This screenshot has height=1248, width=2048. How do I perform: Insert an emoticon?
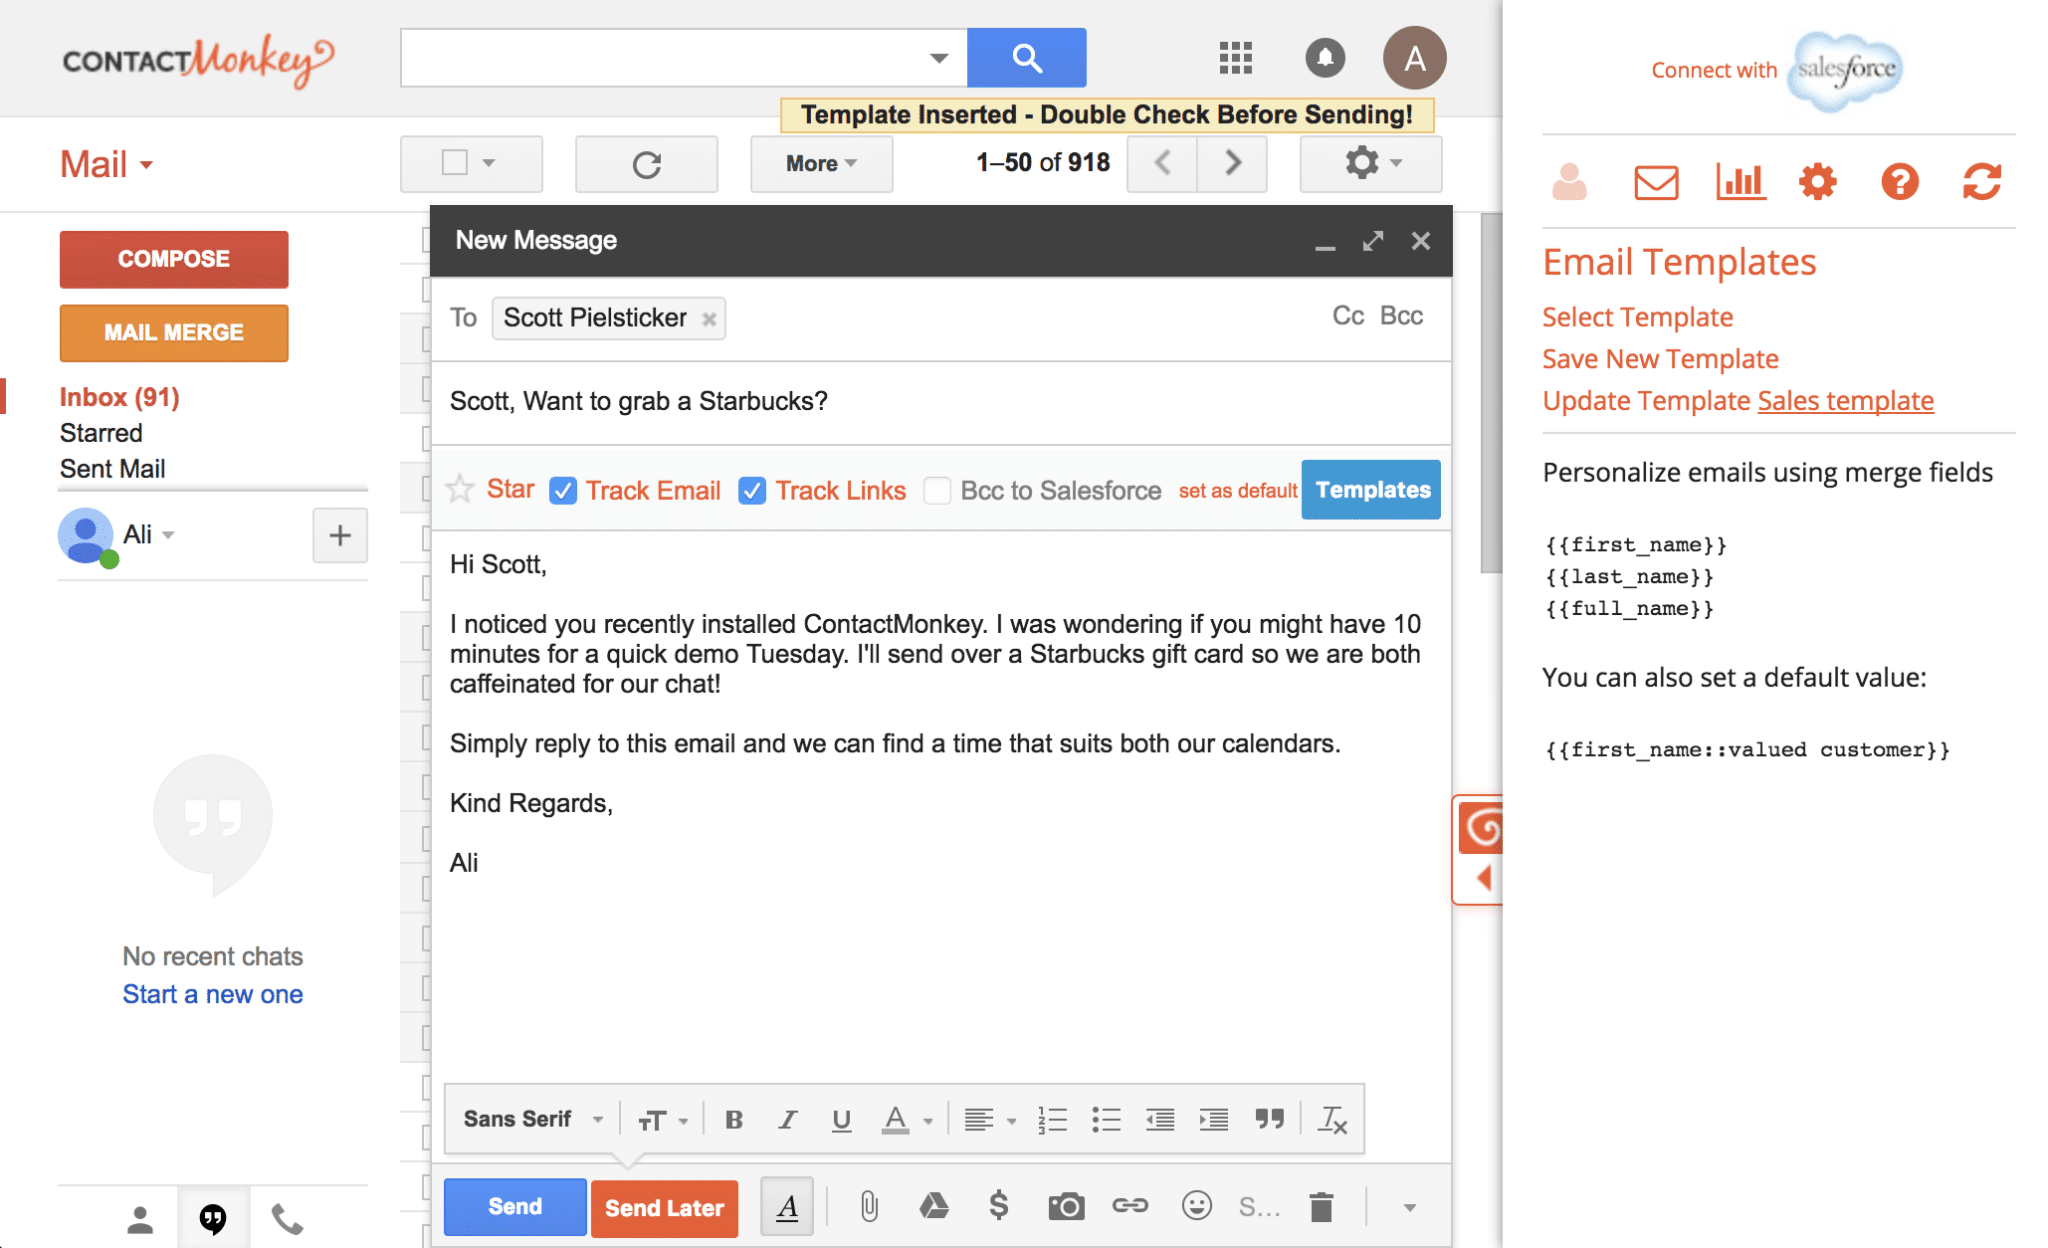[x=1196, y=1206]
